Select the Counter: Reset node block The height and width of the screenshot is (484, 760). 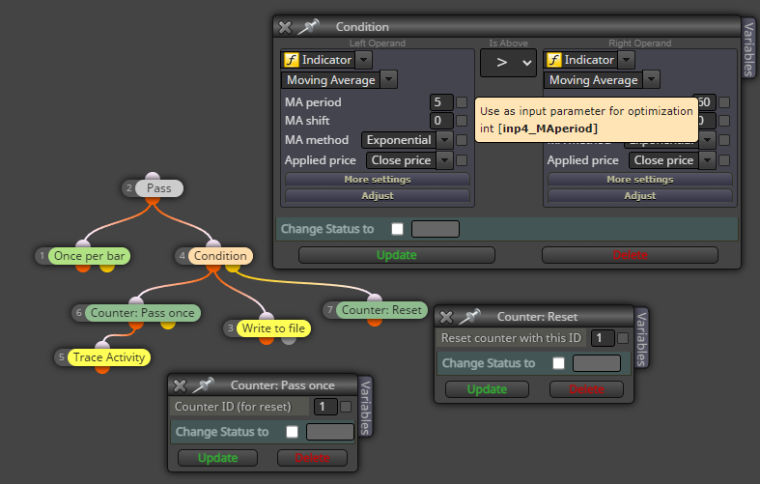click(x=381, y=310)
